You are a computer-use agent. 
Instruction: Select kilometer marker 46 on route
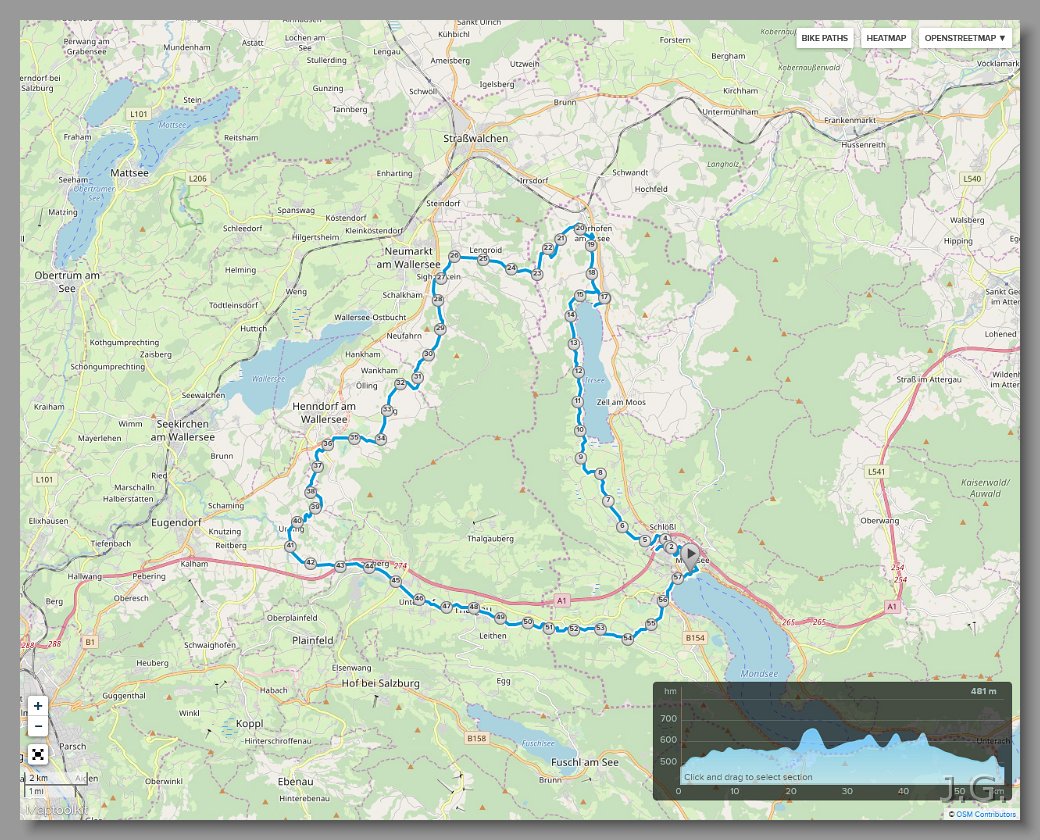[x=419, y=598]
